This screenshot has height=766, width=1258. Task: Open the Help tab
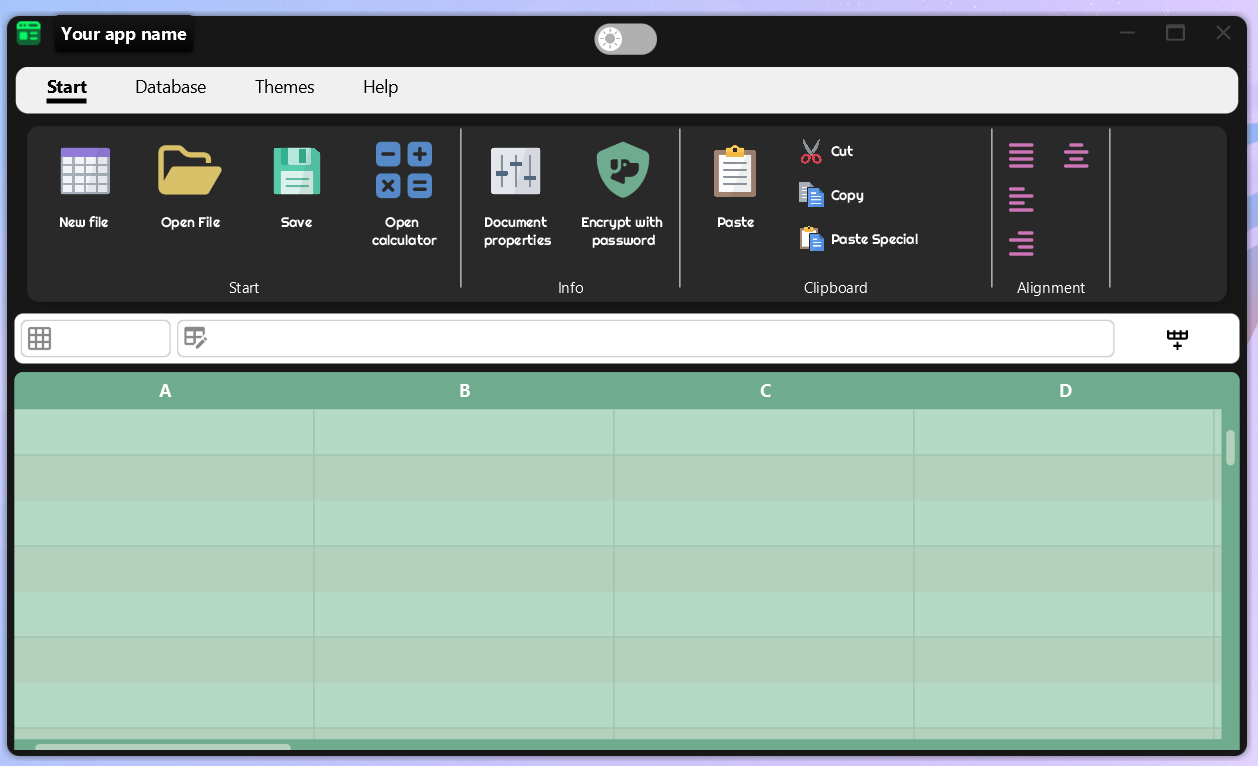(381, 87)
